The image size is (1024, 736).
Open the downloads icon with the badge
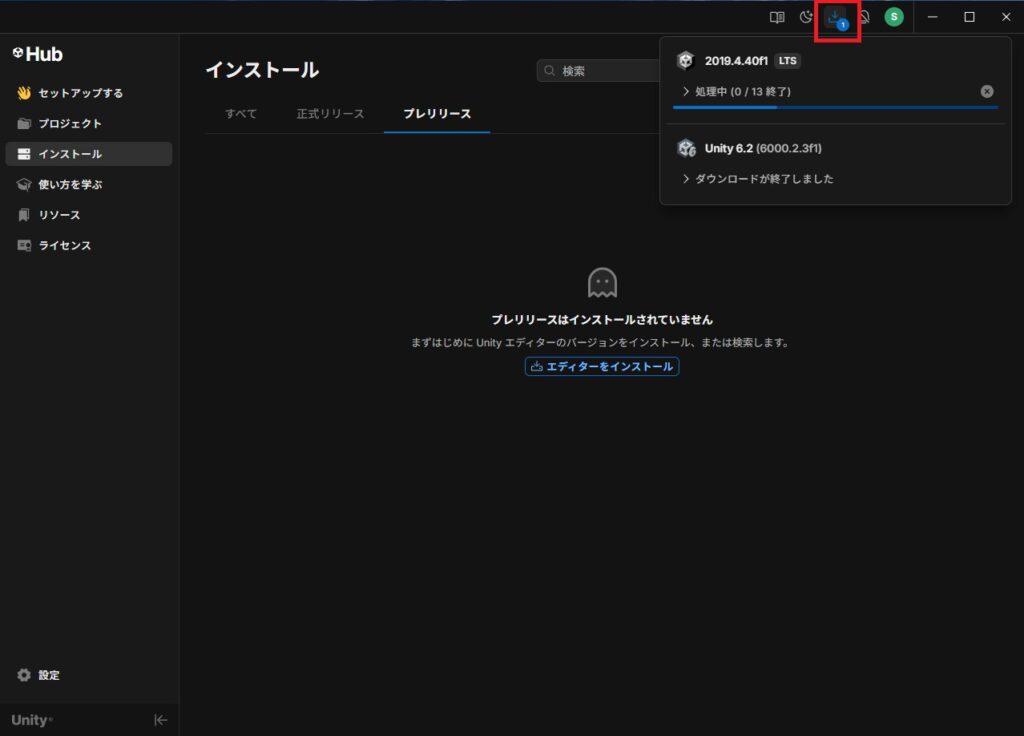click(x=837, y=18)
